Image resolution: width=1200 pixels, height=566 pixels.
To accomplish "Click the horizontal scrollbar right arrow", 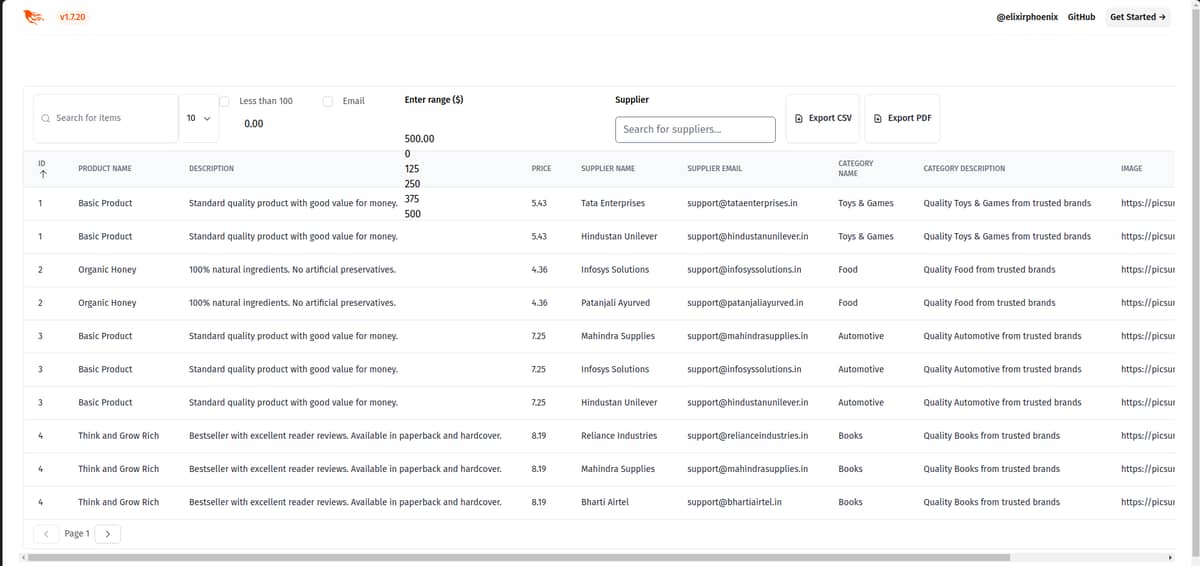I will 1169,557.
